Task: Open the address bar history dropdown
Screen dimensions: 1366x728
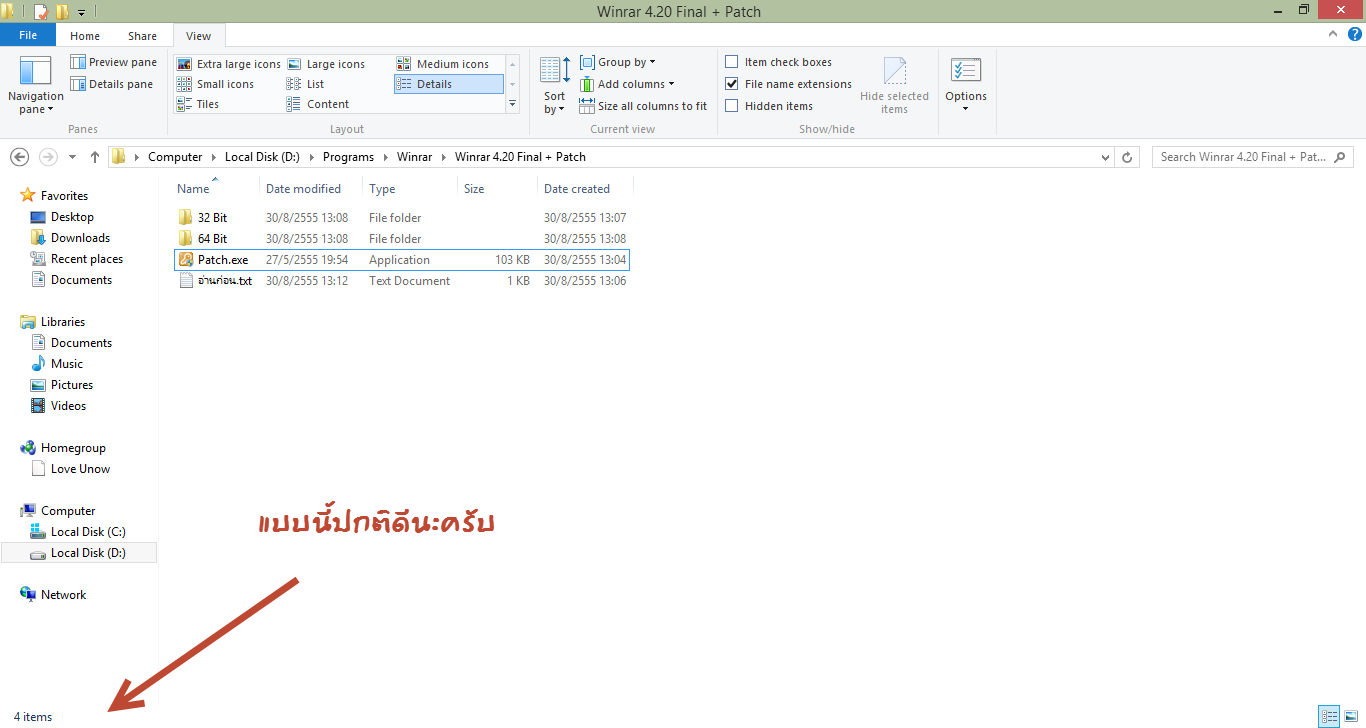Action: 1105,157
